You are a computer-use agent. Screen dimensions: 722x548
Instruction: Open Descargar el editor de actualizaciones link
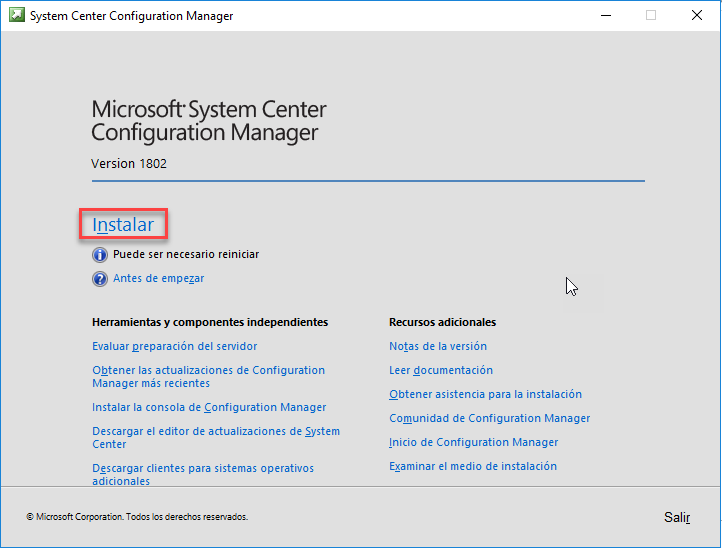click(x=216, y=437)
